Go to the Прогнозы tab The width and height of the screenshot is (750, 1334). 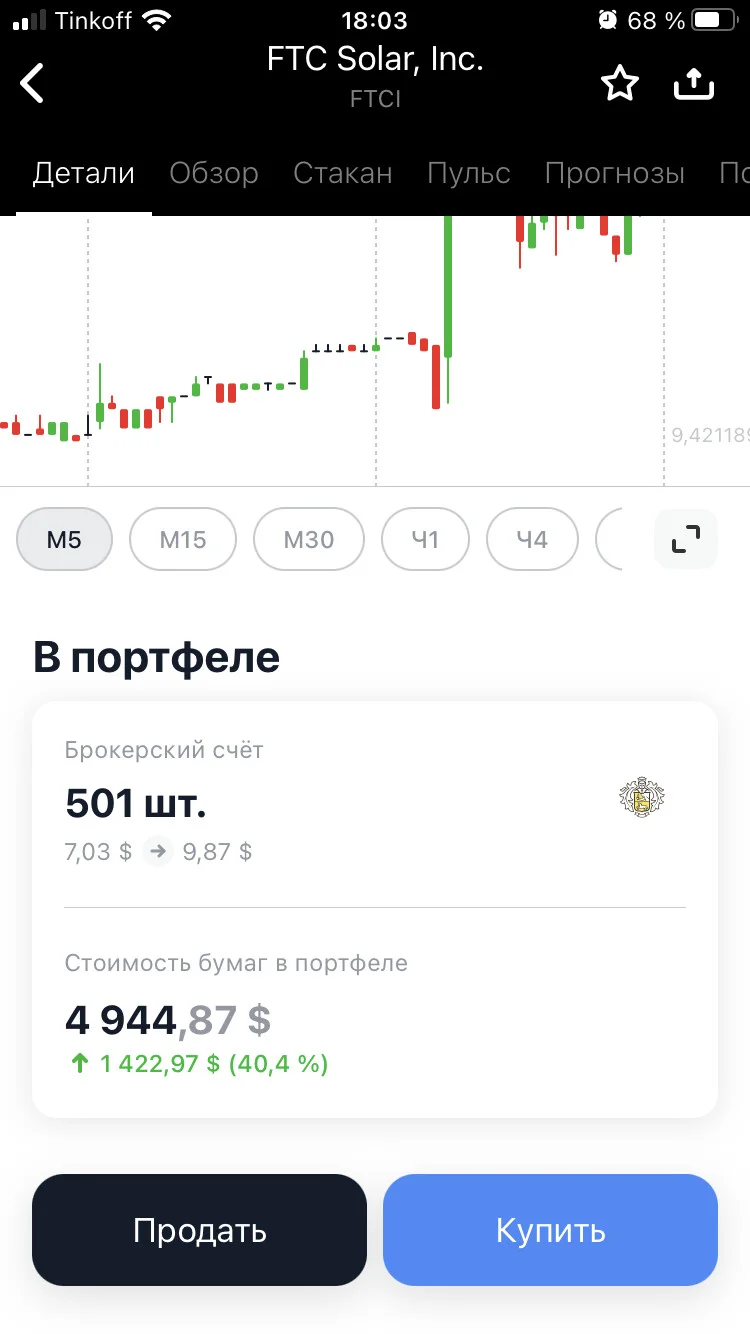(x=615, y=173)
